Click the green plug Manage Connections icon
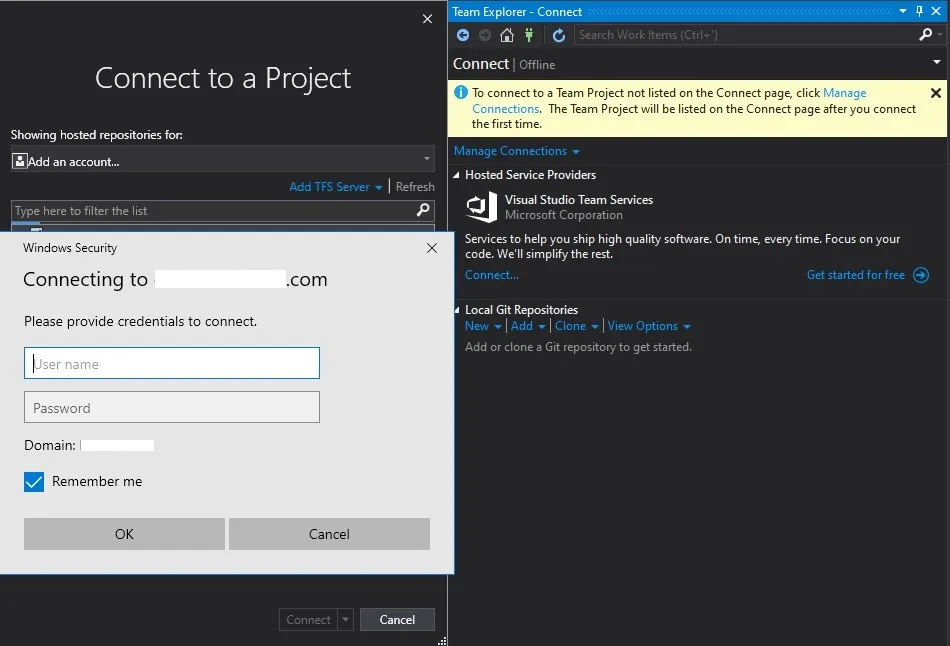The image size is (950, 646). tap(529, 35)
